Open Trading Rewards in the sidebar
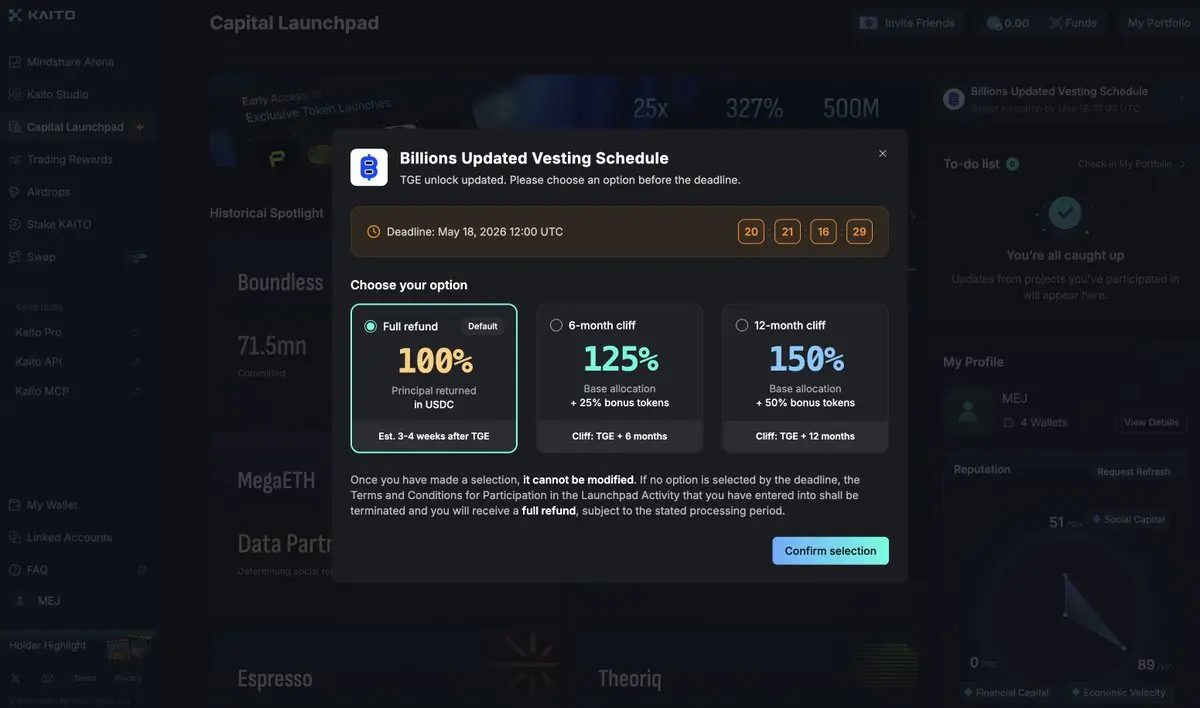The width and height of the screenshot is (1200, 708). click(x=69, y=159)
